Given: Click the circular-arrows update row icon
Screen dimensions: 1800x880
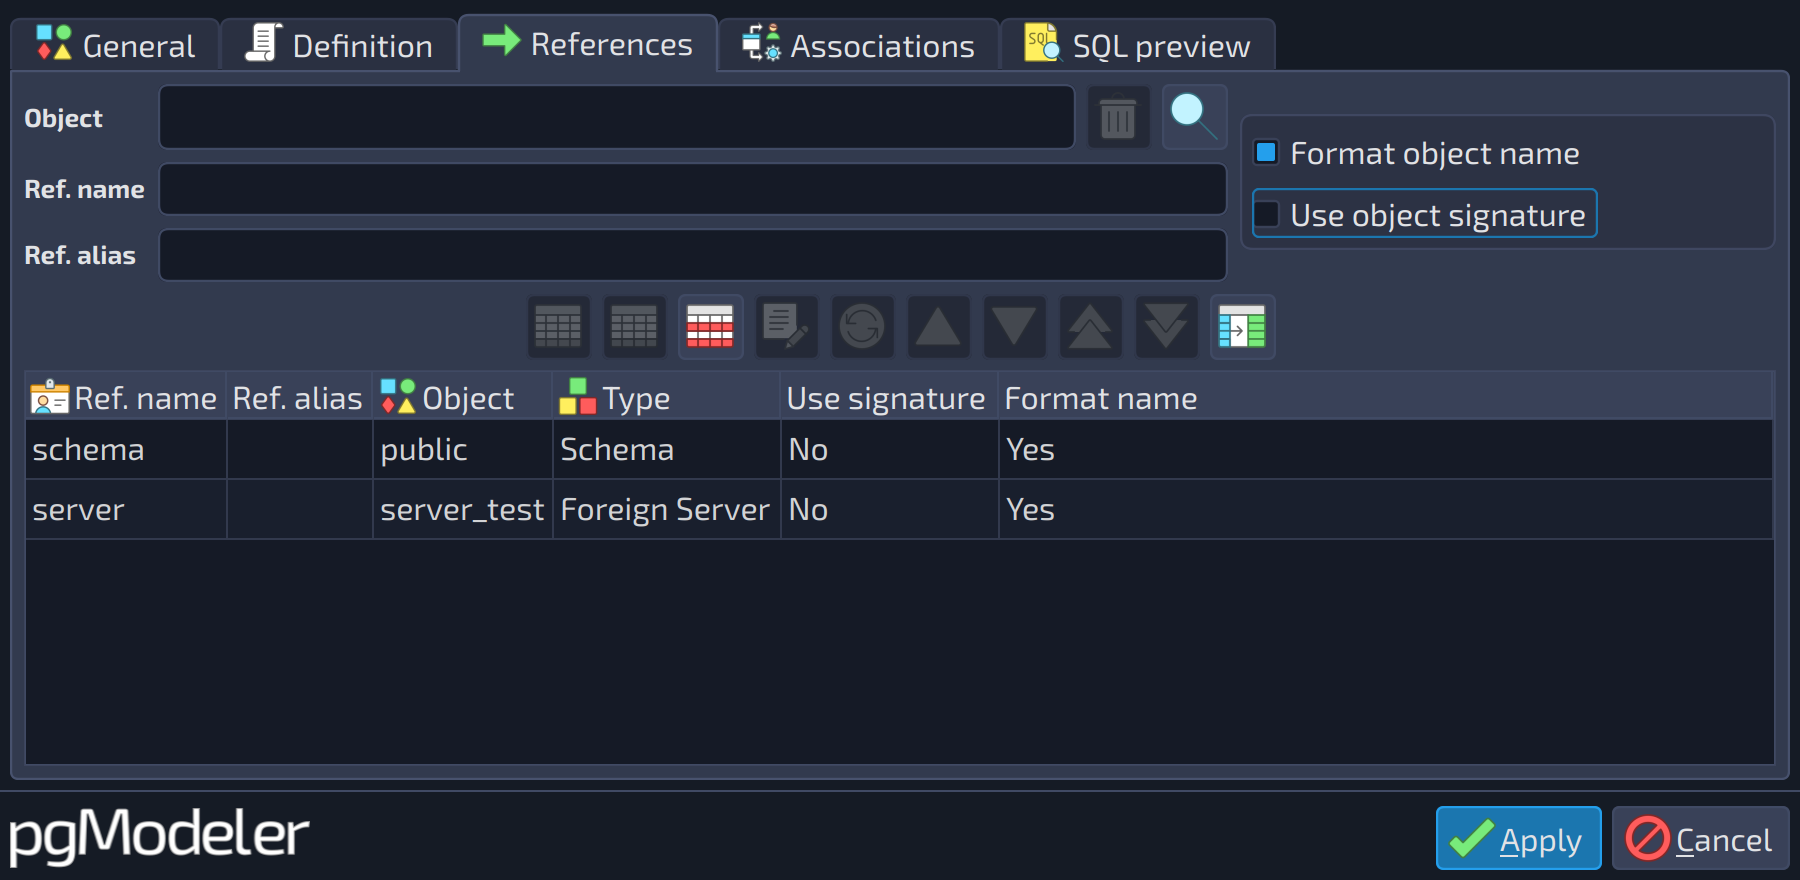Looking at the screenshot, I should click(862, 327).
